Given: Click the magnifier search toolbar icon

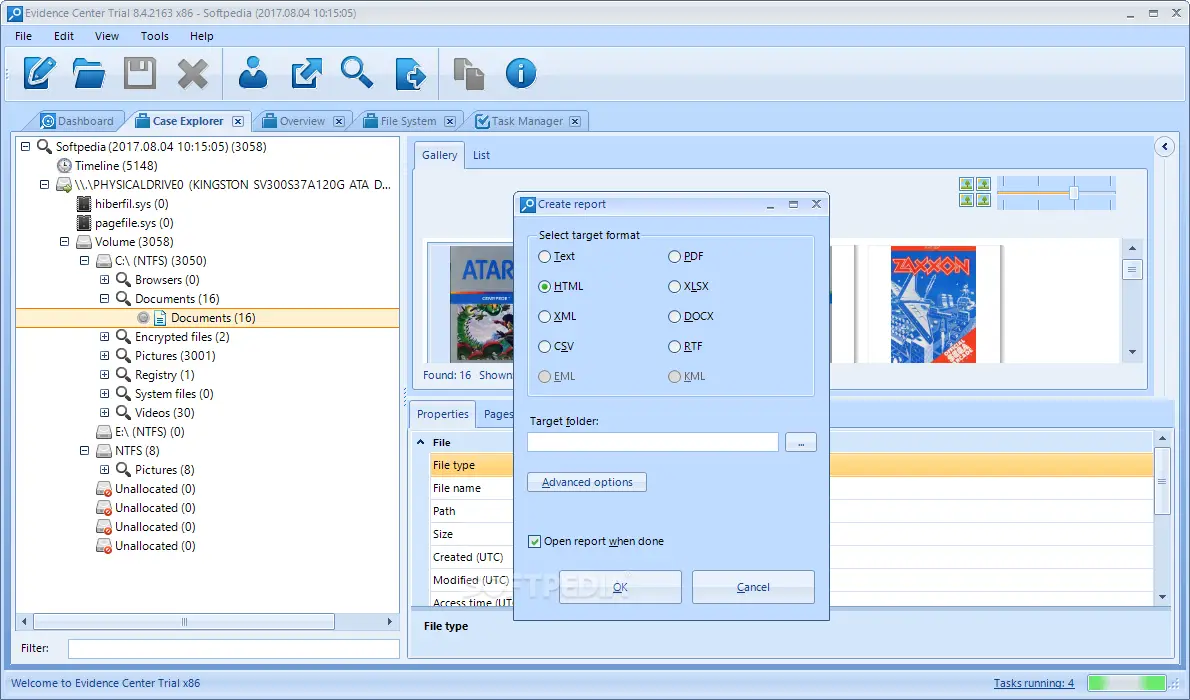Looking at the screenshot, I should click(357, 73).
